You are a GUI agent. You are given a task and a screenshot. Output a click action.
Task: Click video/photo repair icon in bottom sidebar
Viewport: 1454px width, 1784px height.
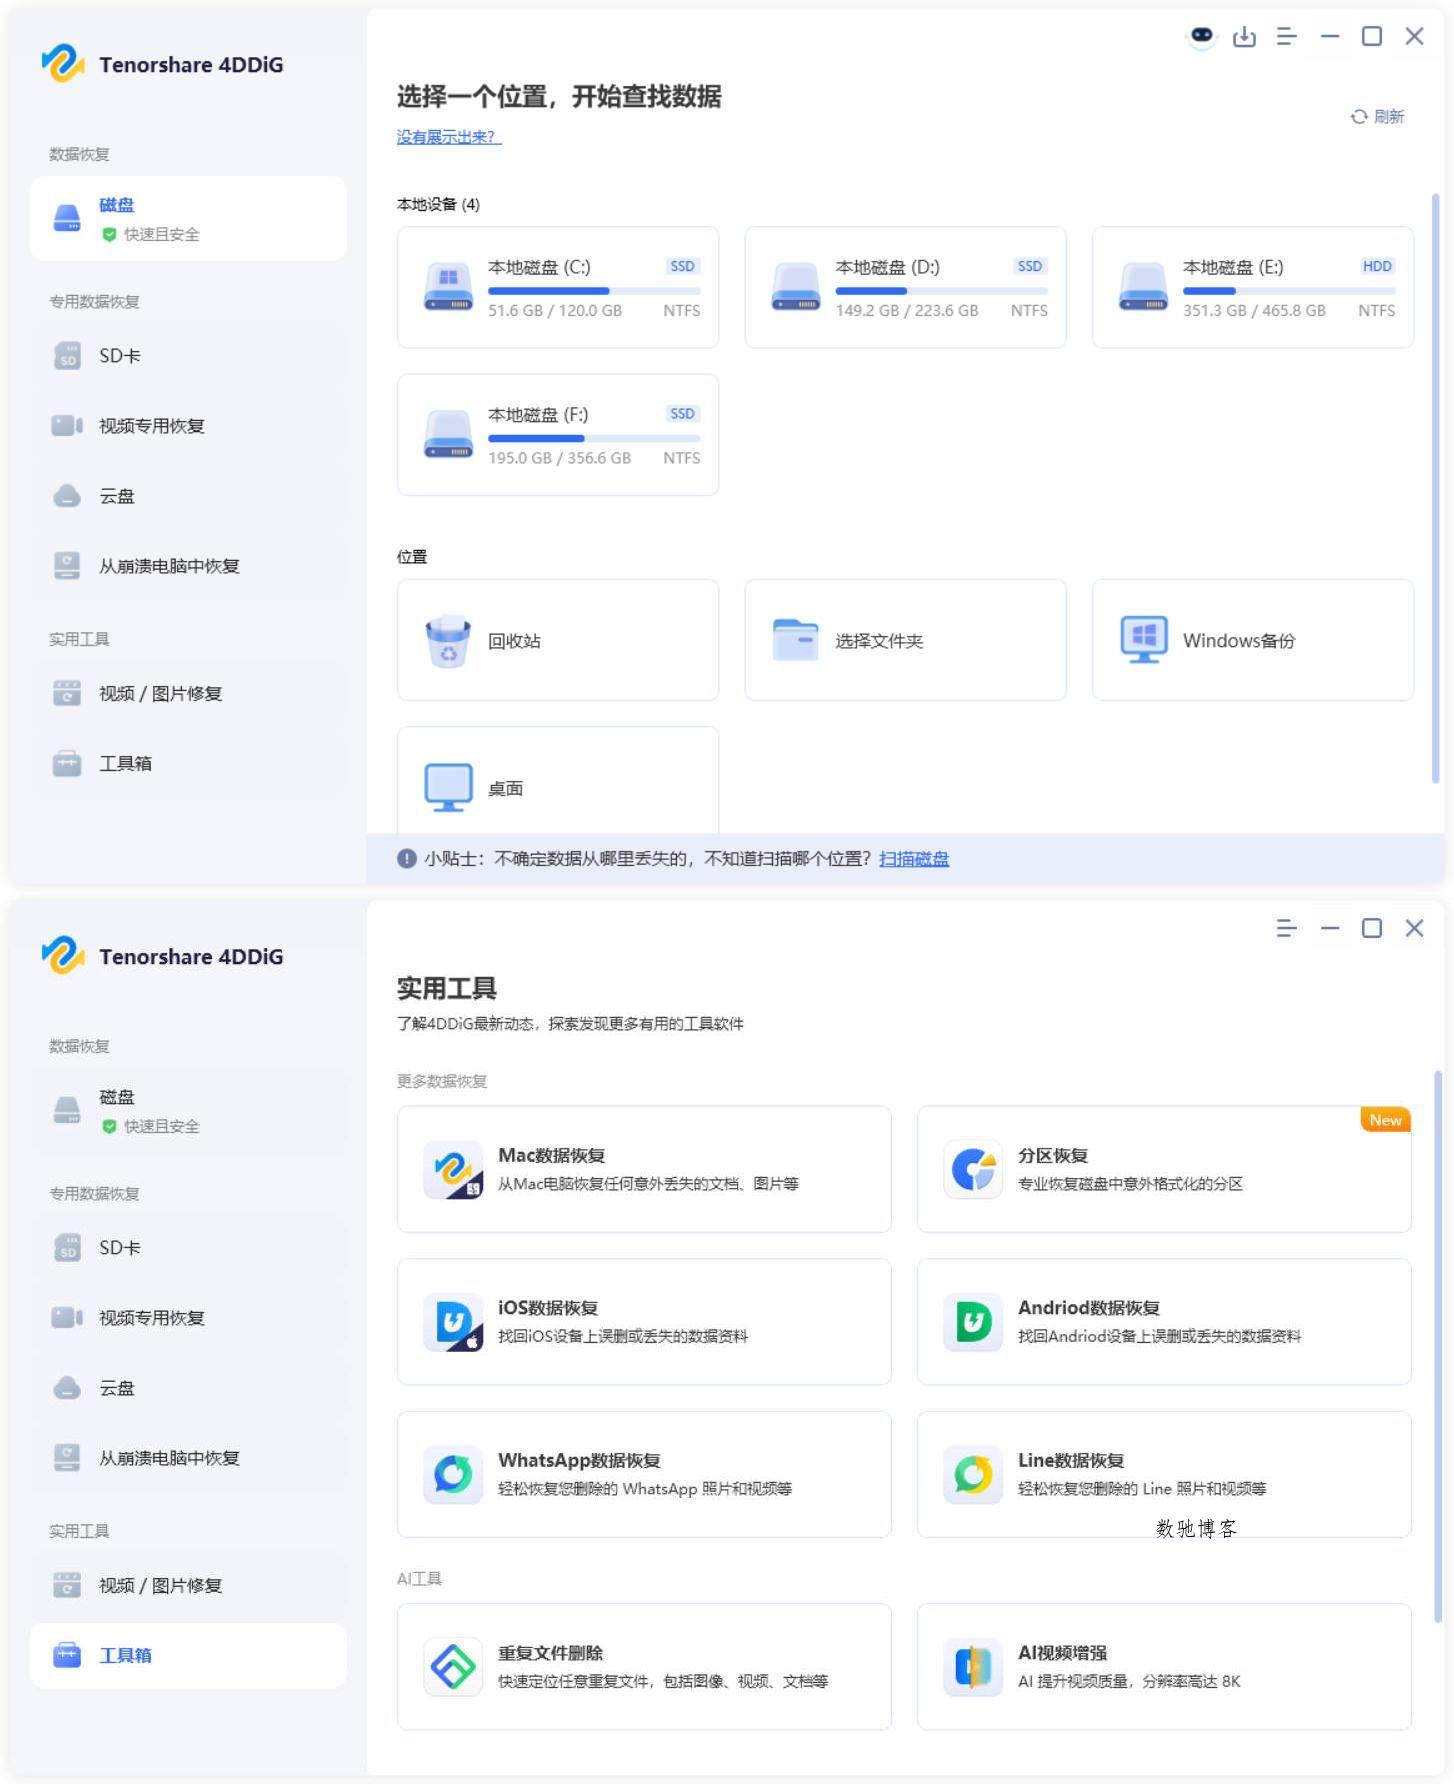coord(67,1585)
